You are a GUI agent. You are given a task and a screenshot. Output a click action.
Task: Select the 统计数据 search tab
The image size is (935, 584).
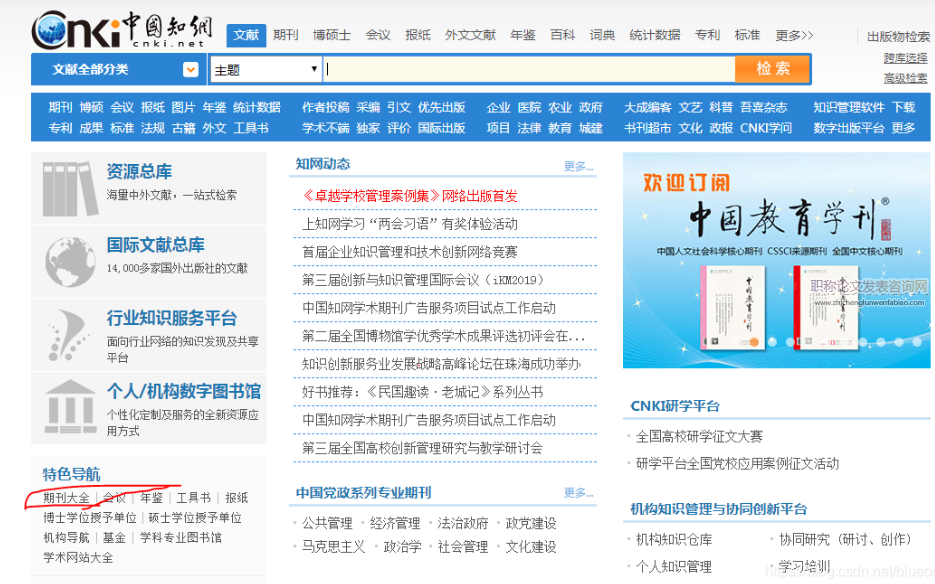pyautogui.click(x=655, y=35)
